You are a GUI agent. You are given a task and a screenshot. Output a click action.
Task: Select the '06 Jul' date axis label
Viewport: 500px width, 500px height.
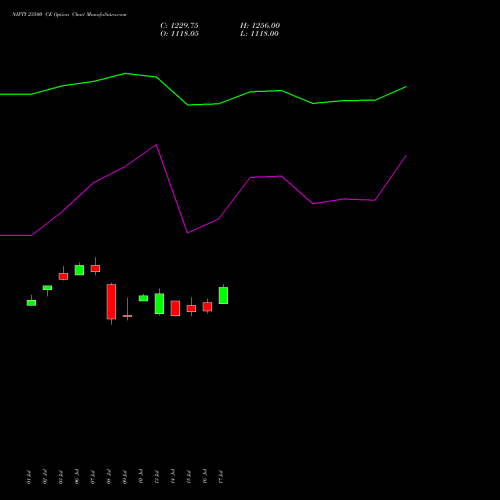[x=77, y=477]
